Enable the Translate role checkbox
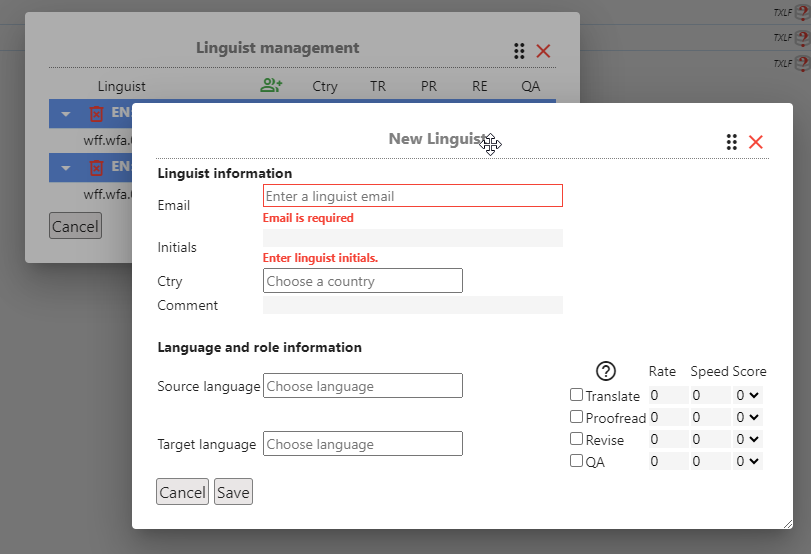Viewport: 811px width, 554px height. pos(576,395)
